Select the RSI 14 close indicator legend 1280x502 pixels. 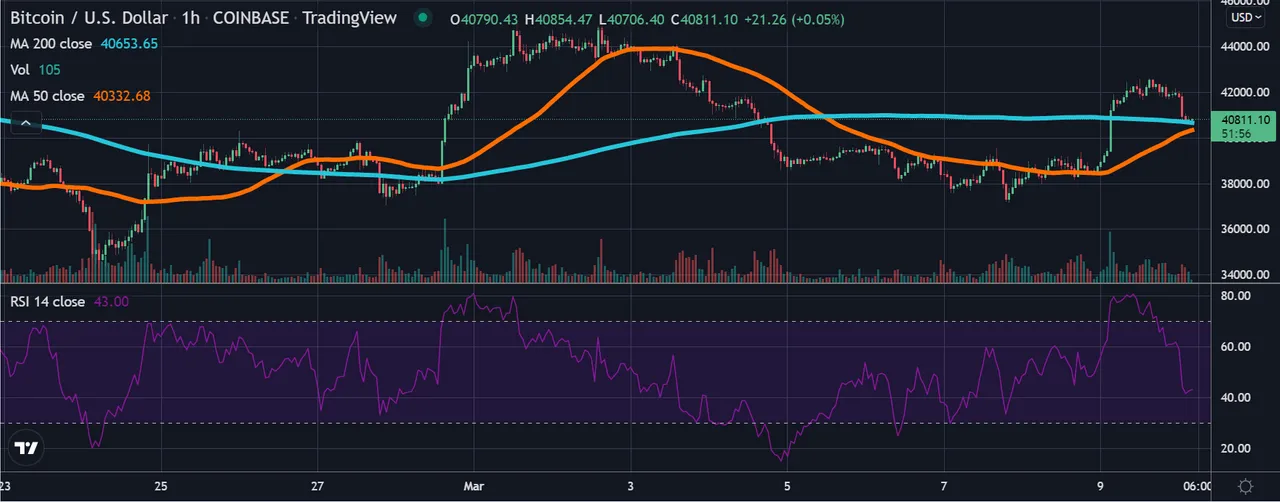pos(48,301)
